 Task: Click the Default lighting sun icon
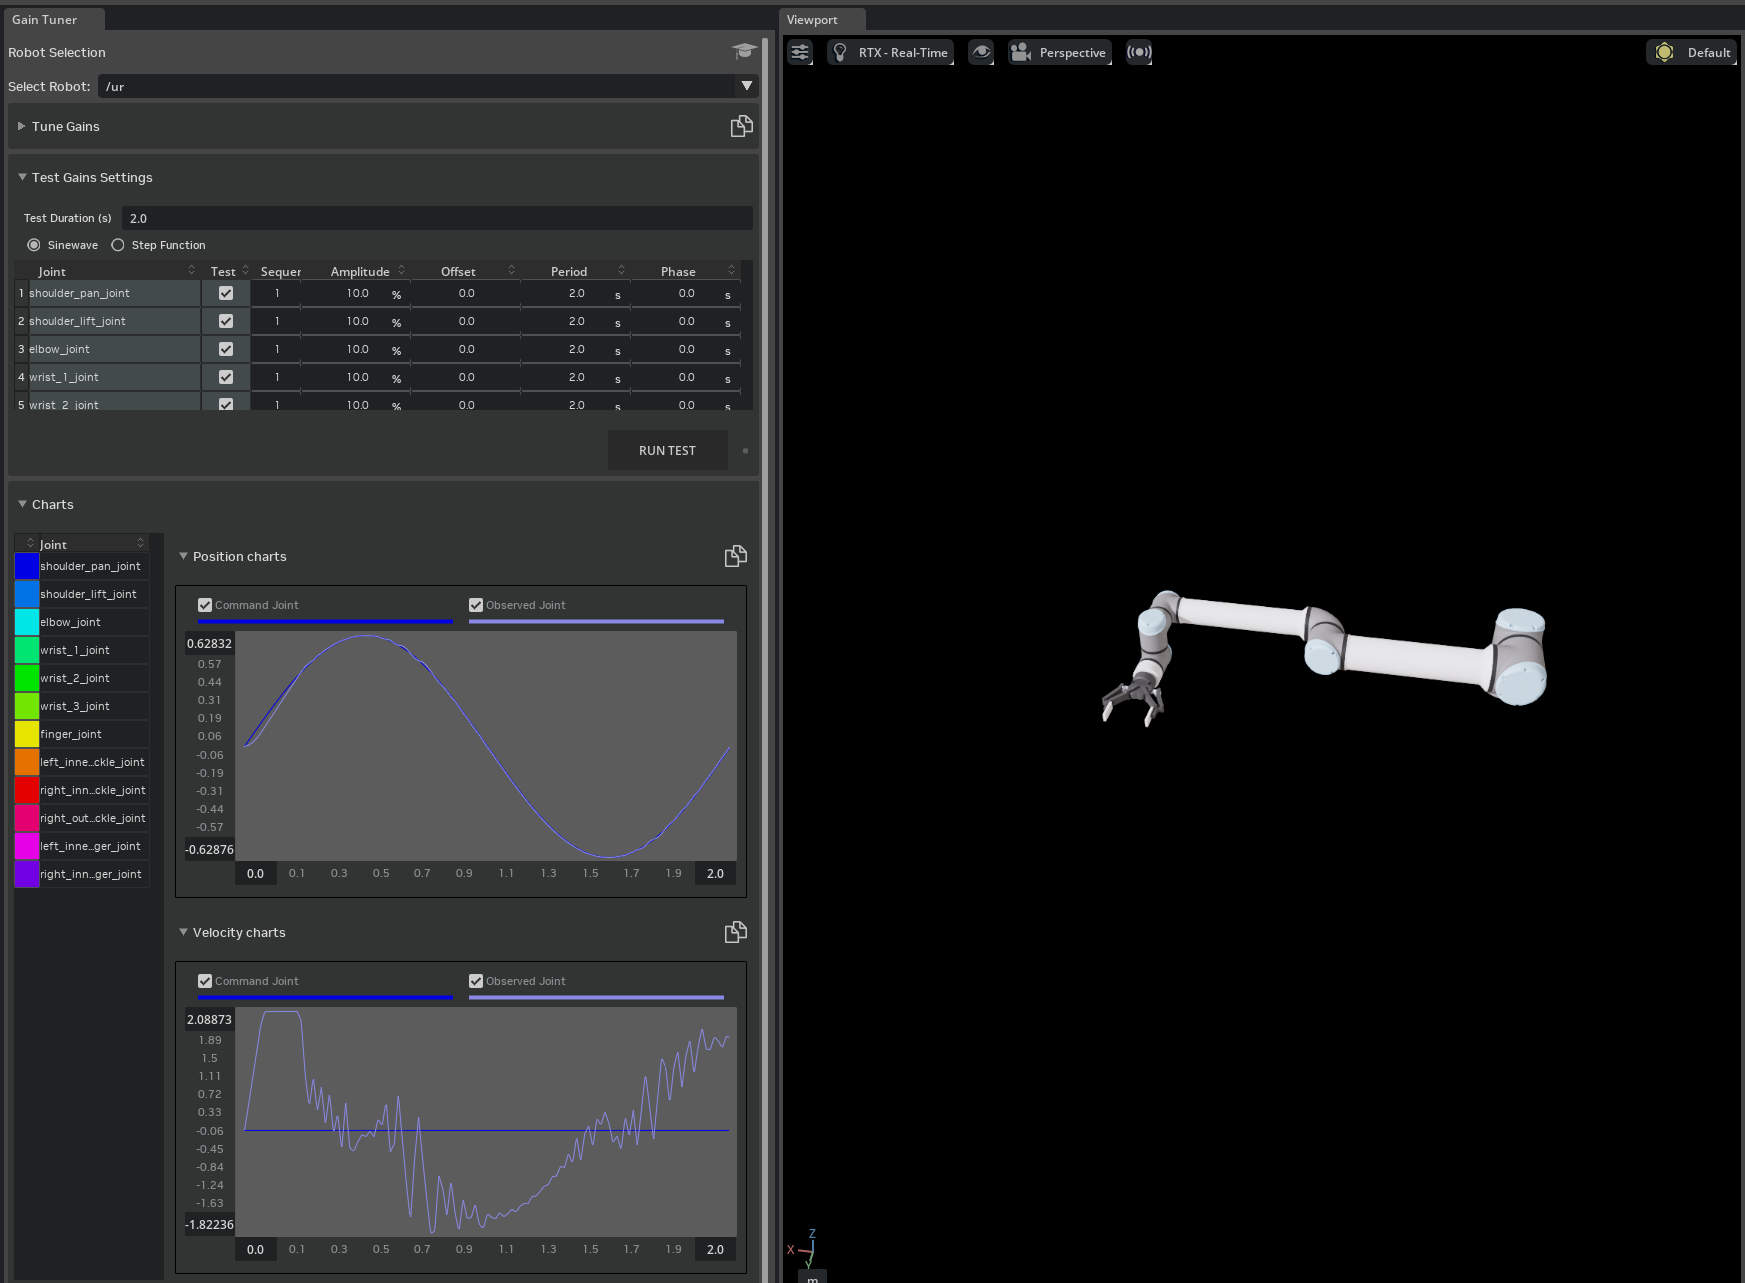tap(1664, 53)
